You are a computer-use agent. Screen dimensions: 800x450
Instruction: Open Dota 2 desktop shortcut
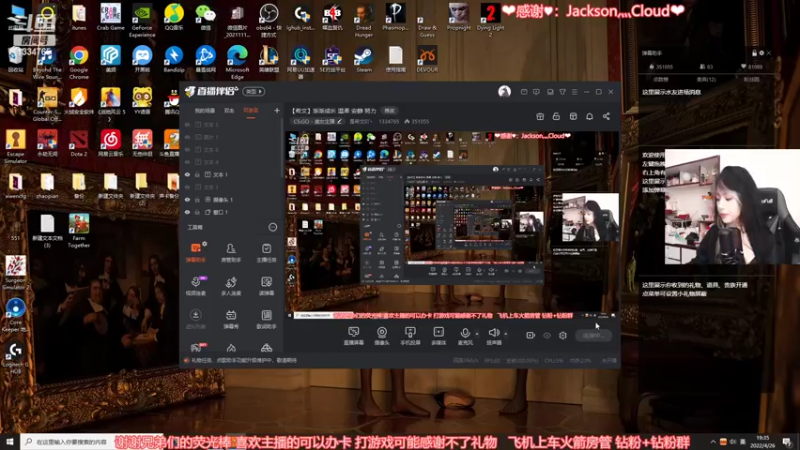(79, 143)
